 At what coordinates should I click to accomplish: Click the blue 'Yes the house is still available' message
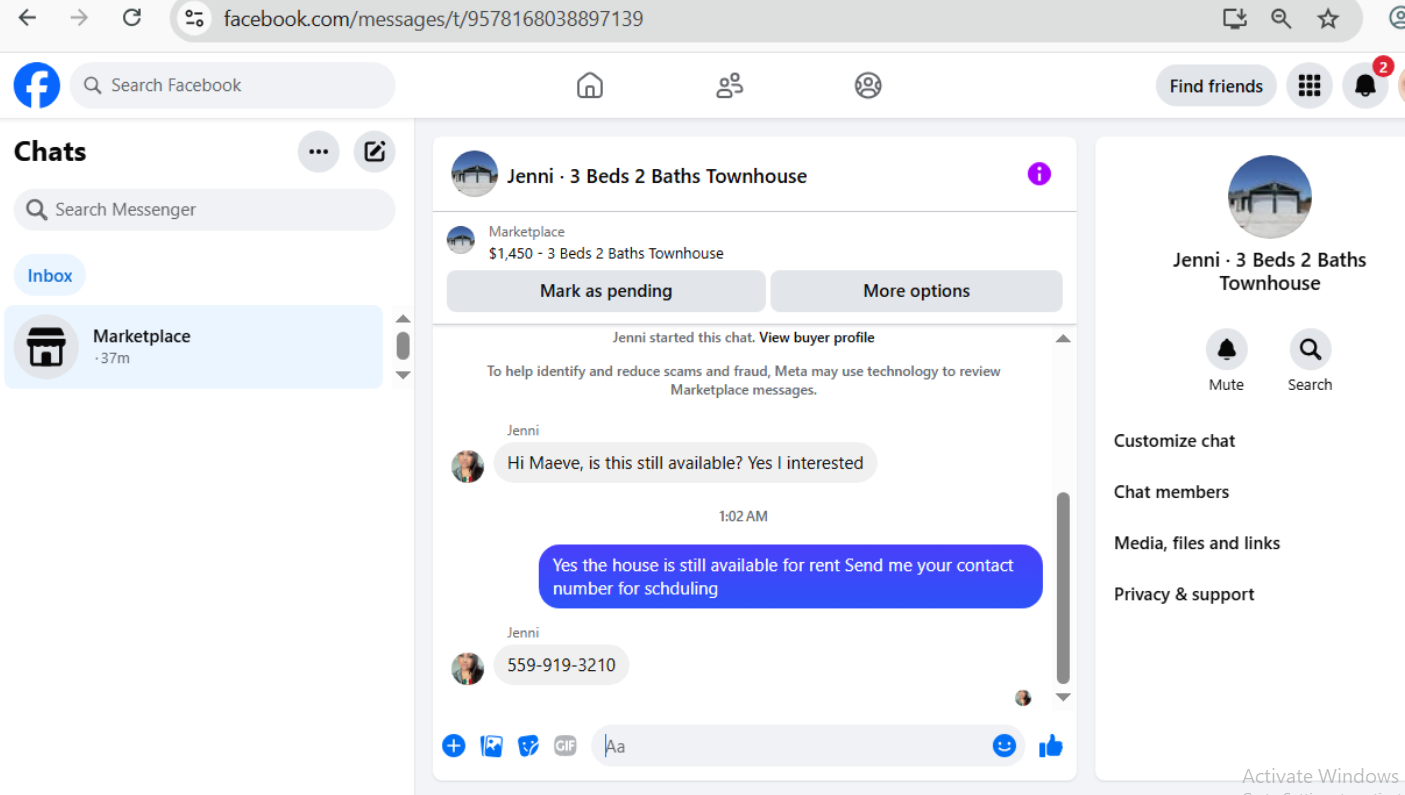[790, 577]
